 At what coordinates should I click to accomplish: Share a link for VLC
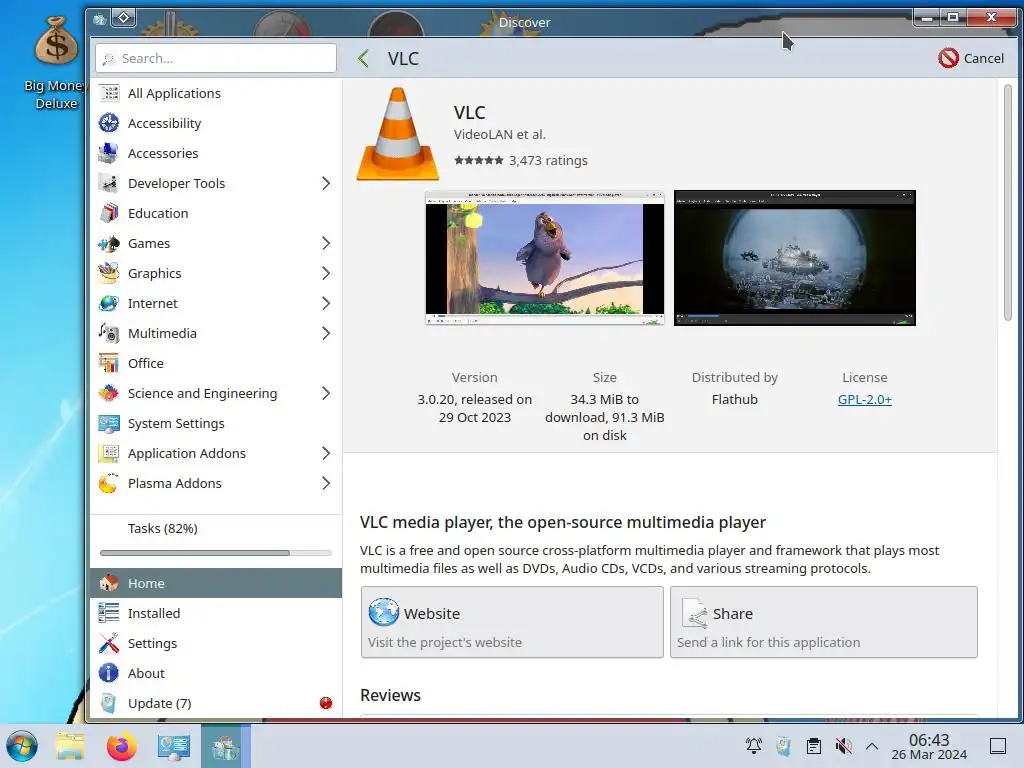pos(824,622)
